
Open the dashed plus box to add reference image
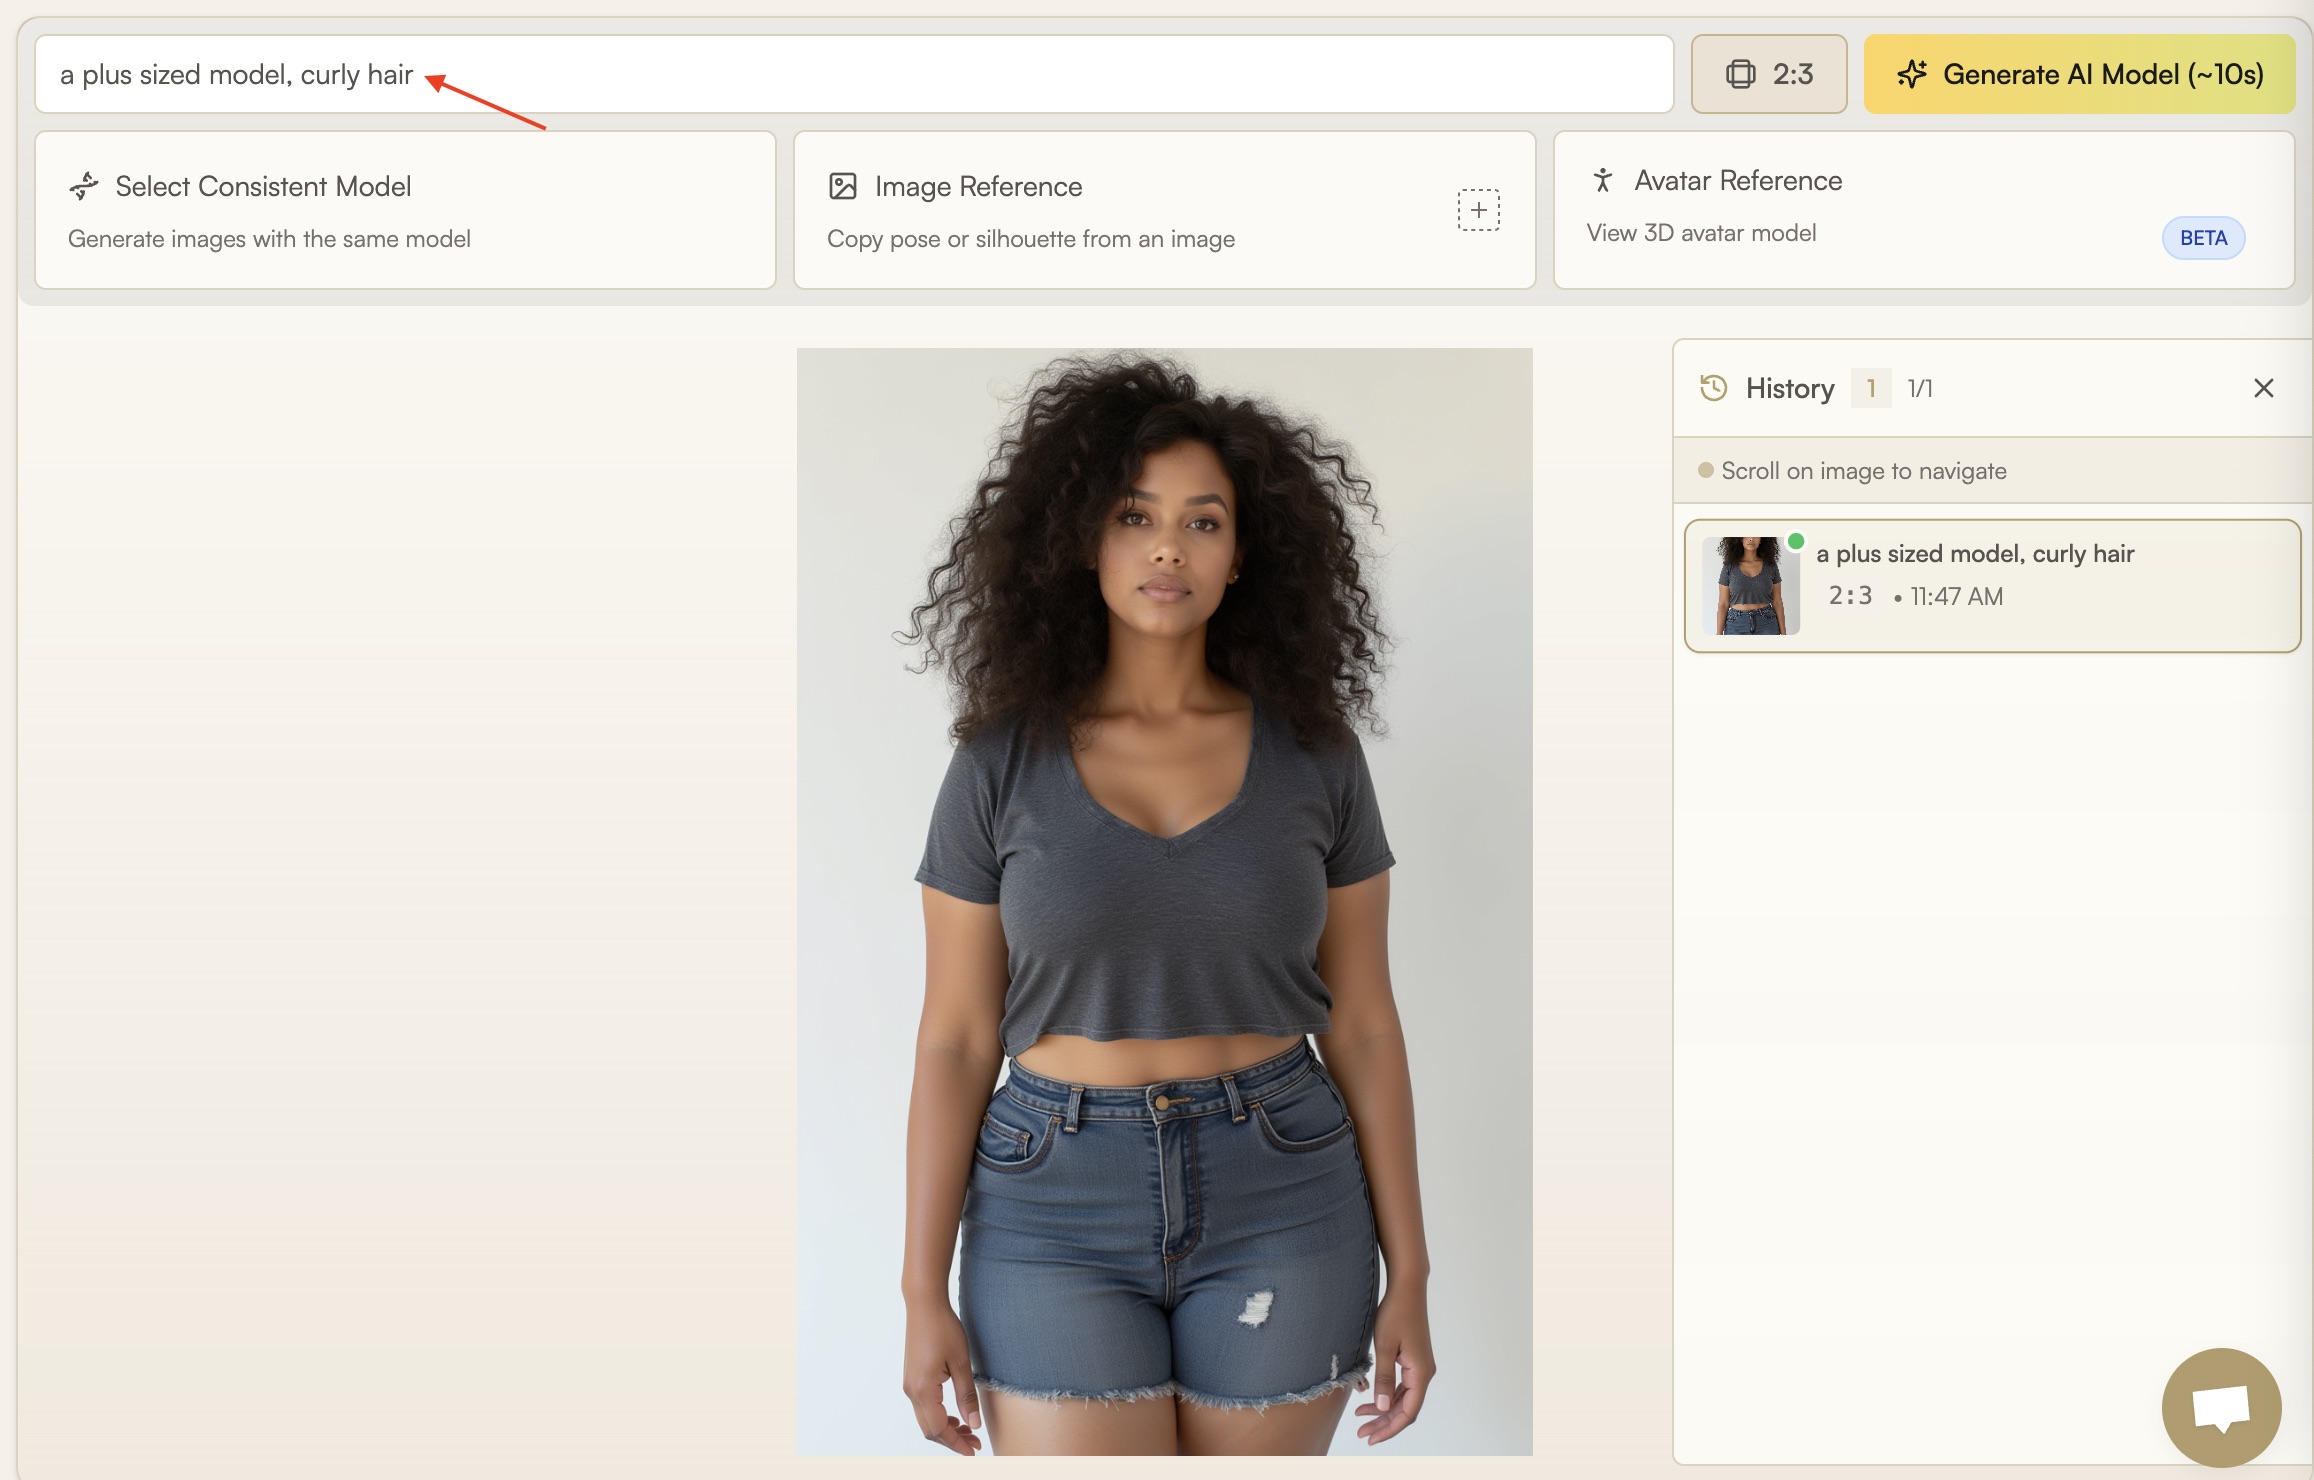click(x=1478, y=210)
